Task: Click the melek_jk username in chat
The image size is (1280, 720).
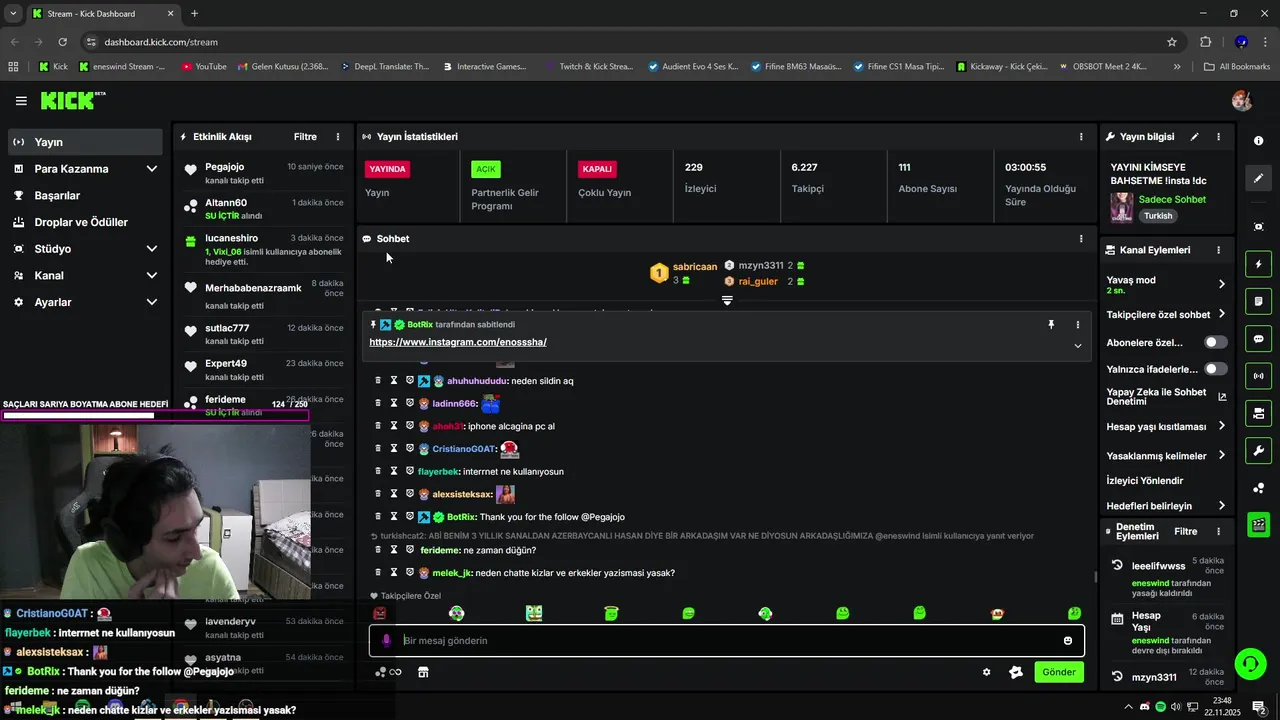Action: pyautogui.click(x=452, y=573)
